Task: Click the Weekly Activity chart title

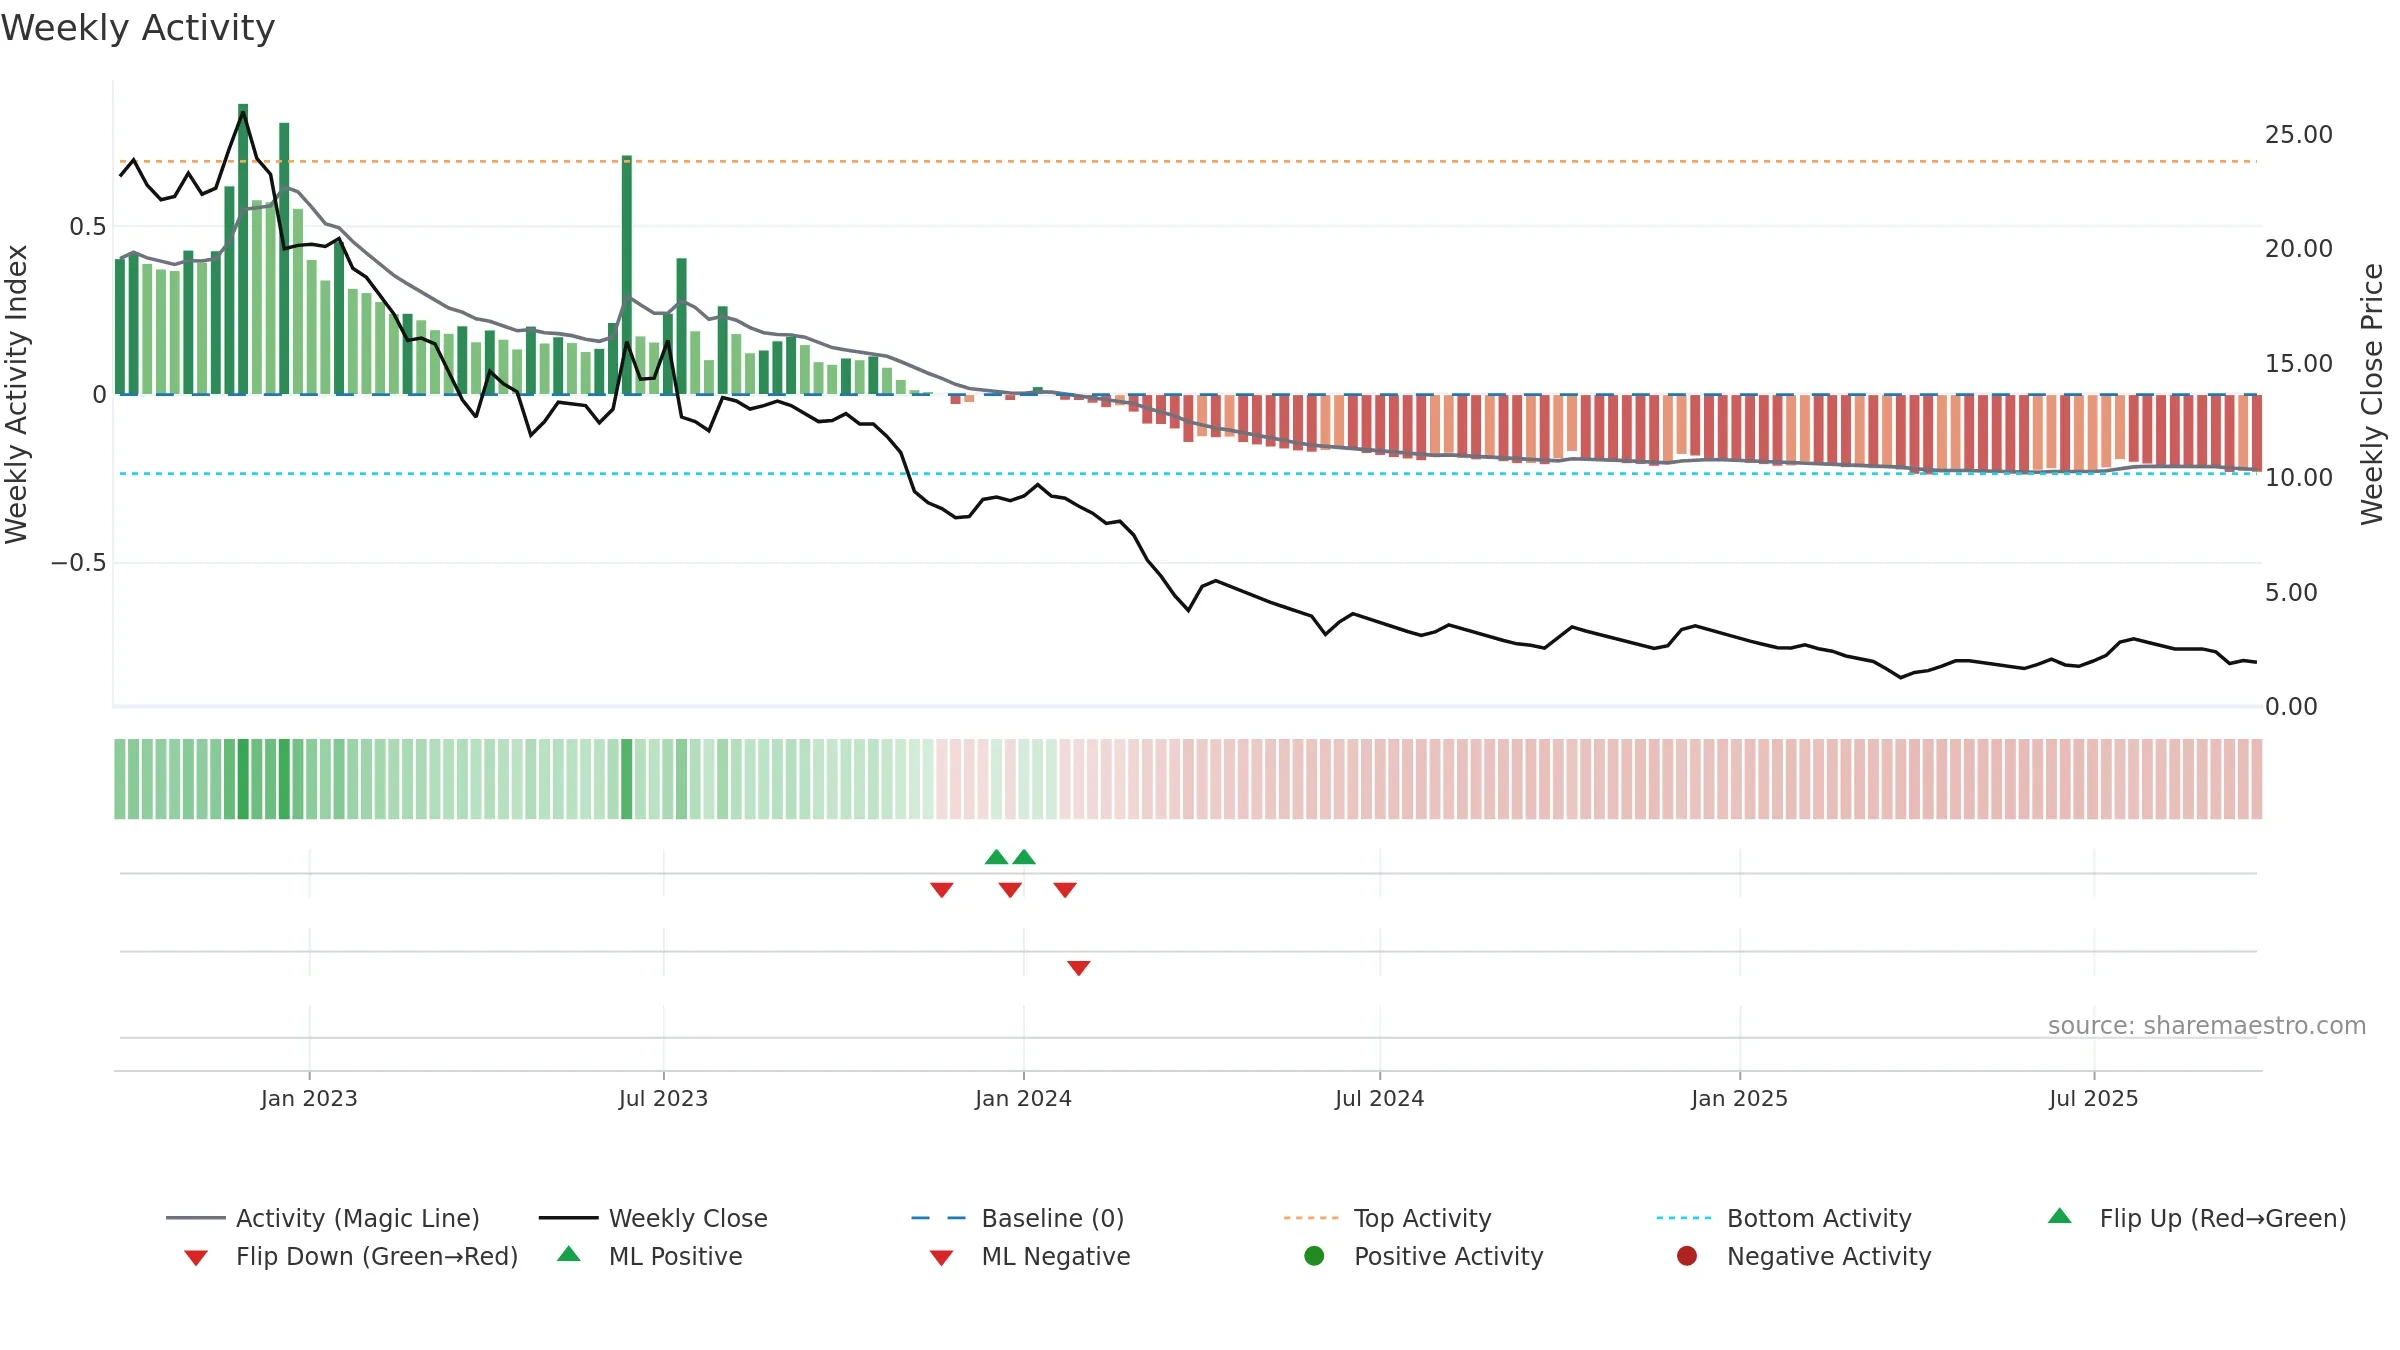Action: pos(138,28)
